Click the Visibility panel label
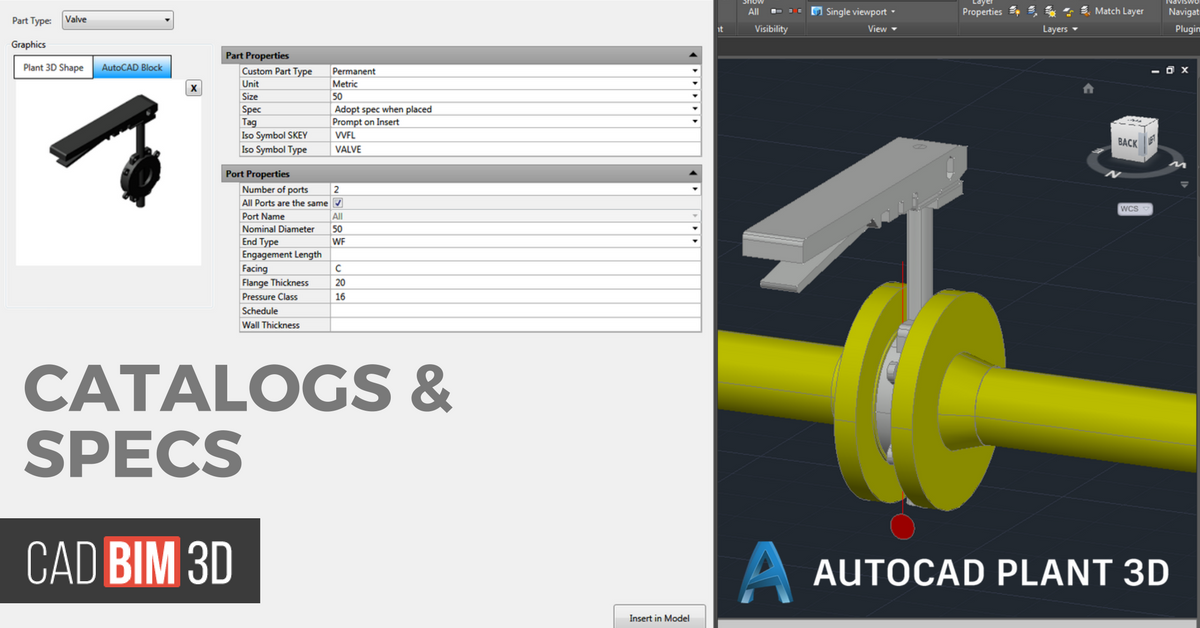 pyautogui.click(x=771, y=29)
